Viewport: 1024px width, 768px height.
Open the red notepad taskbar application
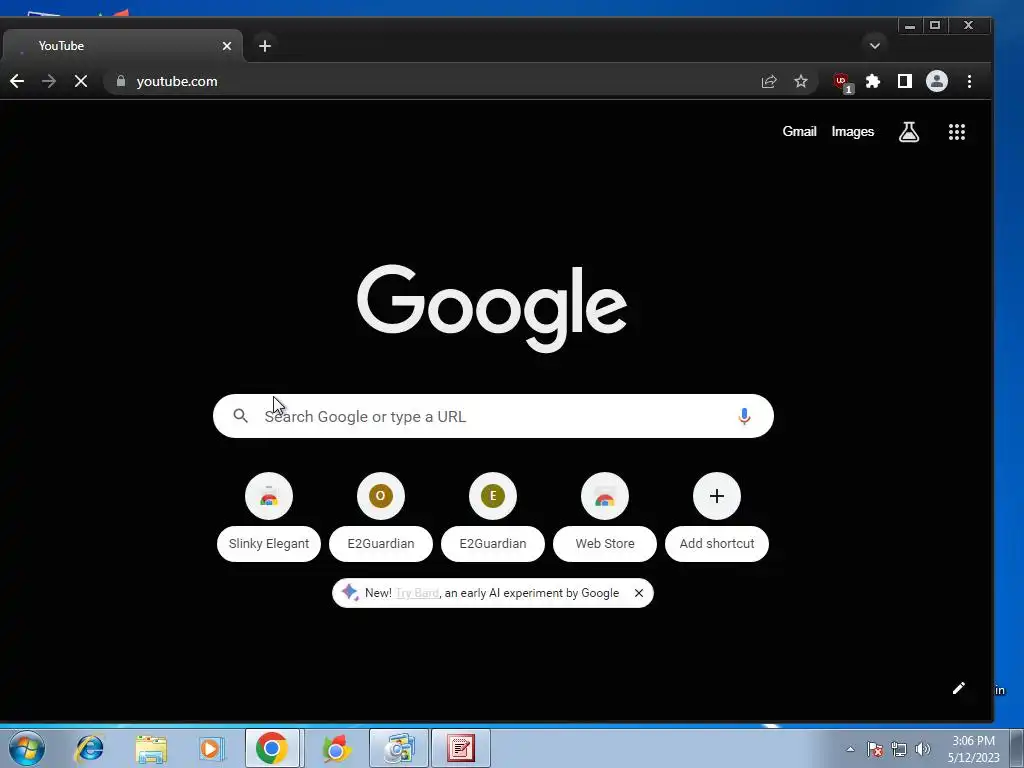pyautogui.click(x=461, y=748)
